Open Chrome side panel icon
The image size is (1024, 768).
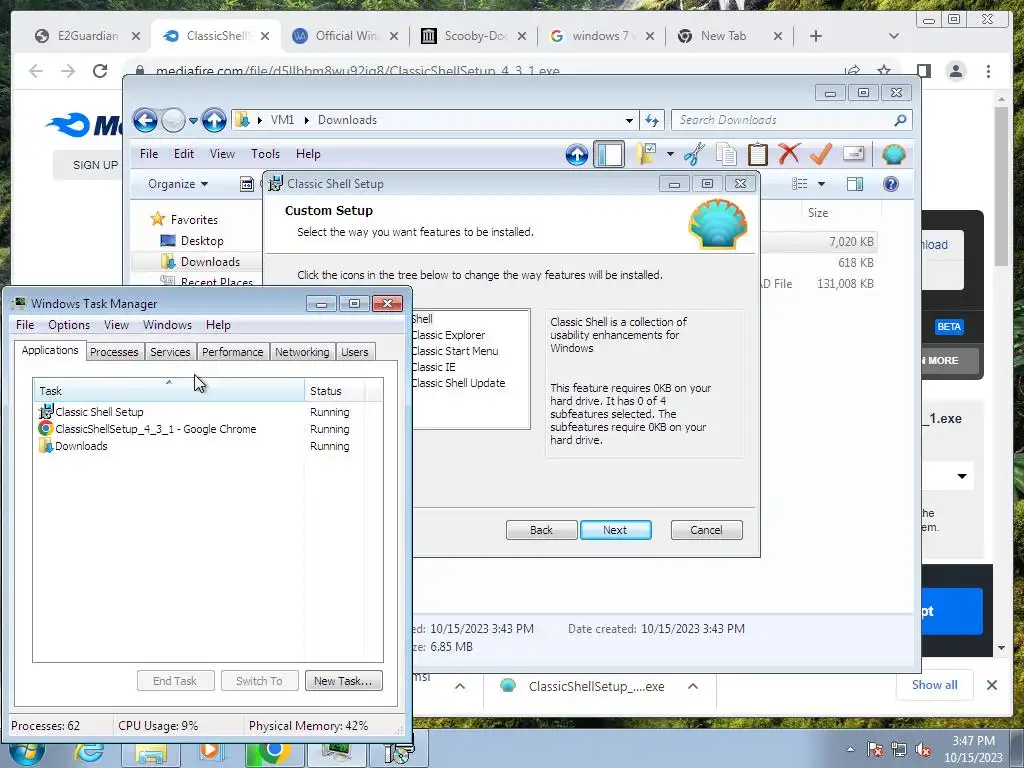pyautogui.click(x=923, y=71)
